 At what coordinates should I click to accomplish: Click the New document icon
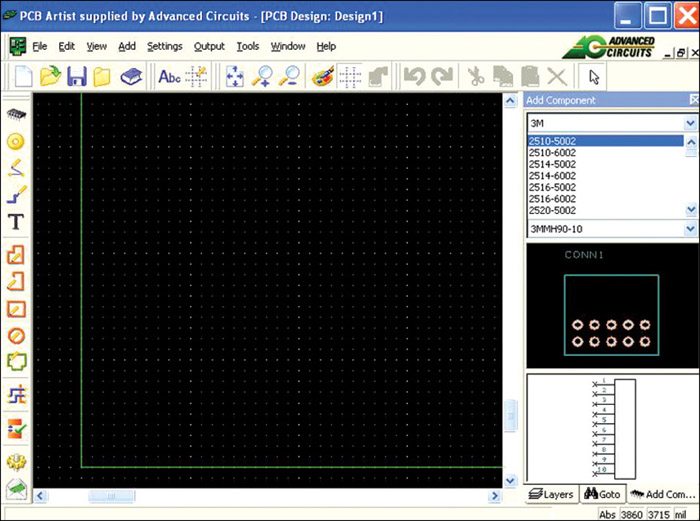point(23,76)
